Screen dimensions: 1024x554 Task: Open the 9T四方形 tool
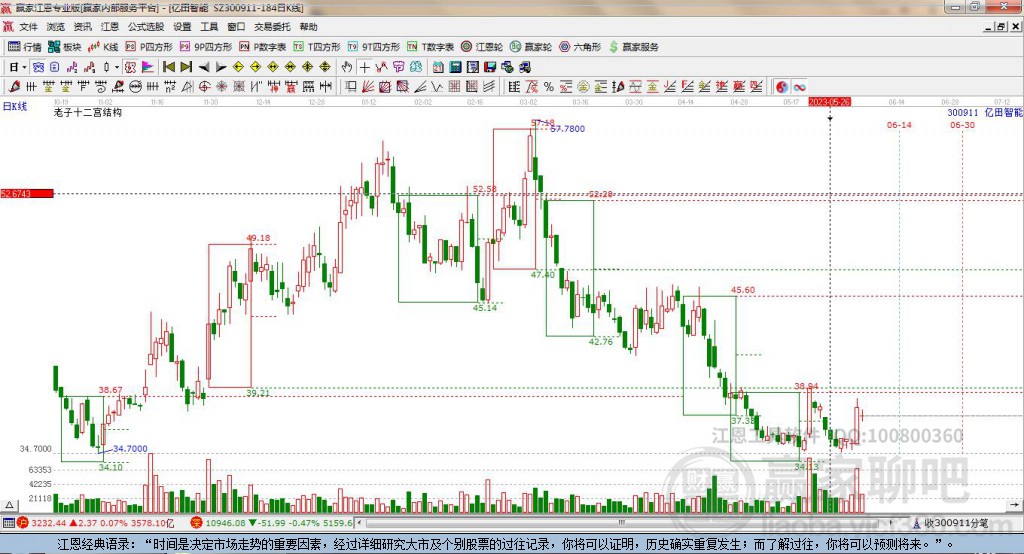pos(374,47)
